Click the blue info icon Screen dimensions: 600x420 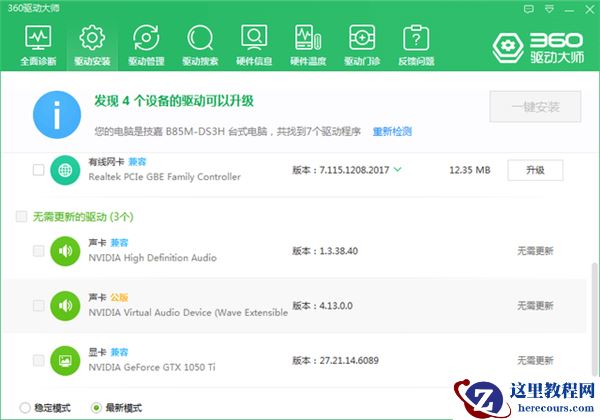[57, 115]
